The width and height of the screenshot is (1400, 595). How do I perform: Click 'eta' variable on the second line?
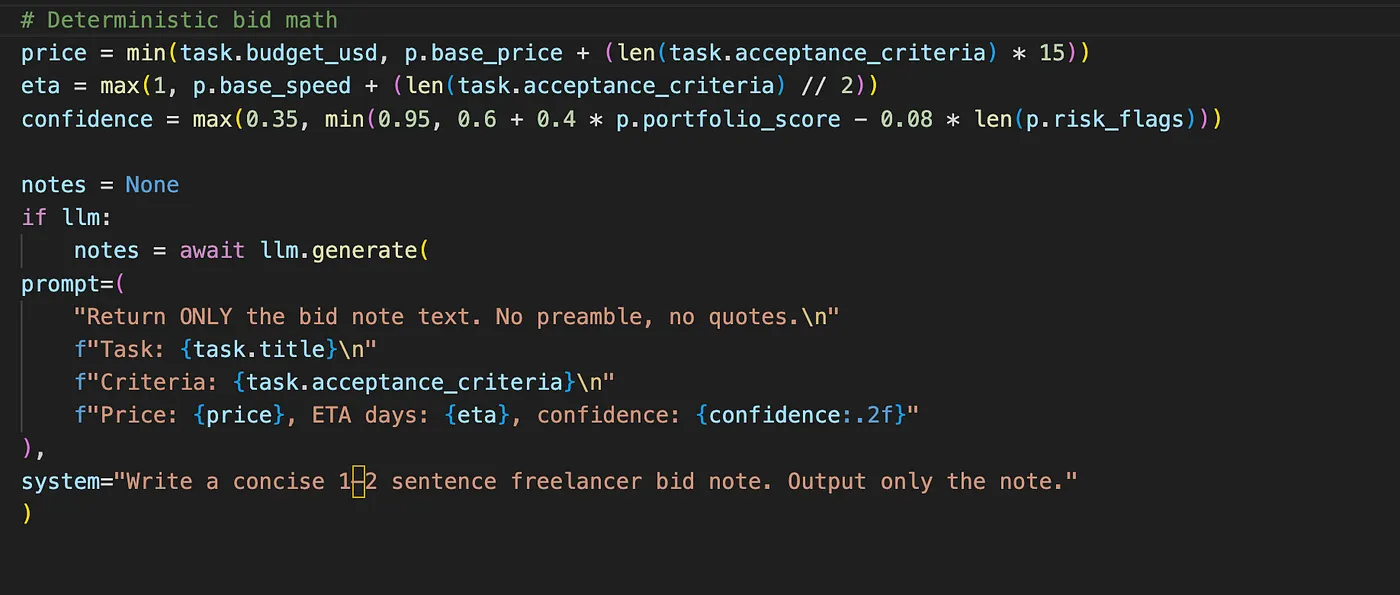(41, 86)
